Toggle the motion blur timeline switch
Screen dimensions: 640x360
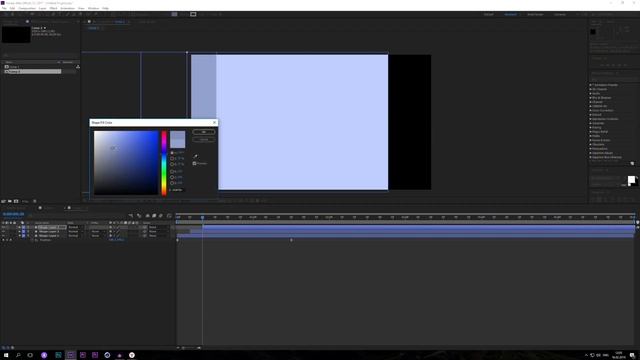point(161,216)
